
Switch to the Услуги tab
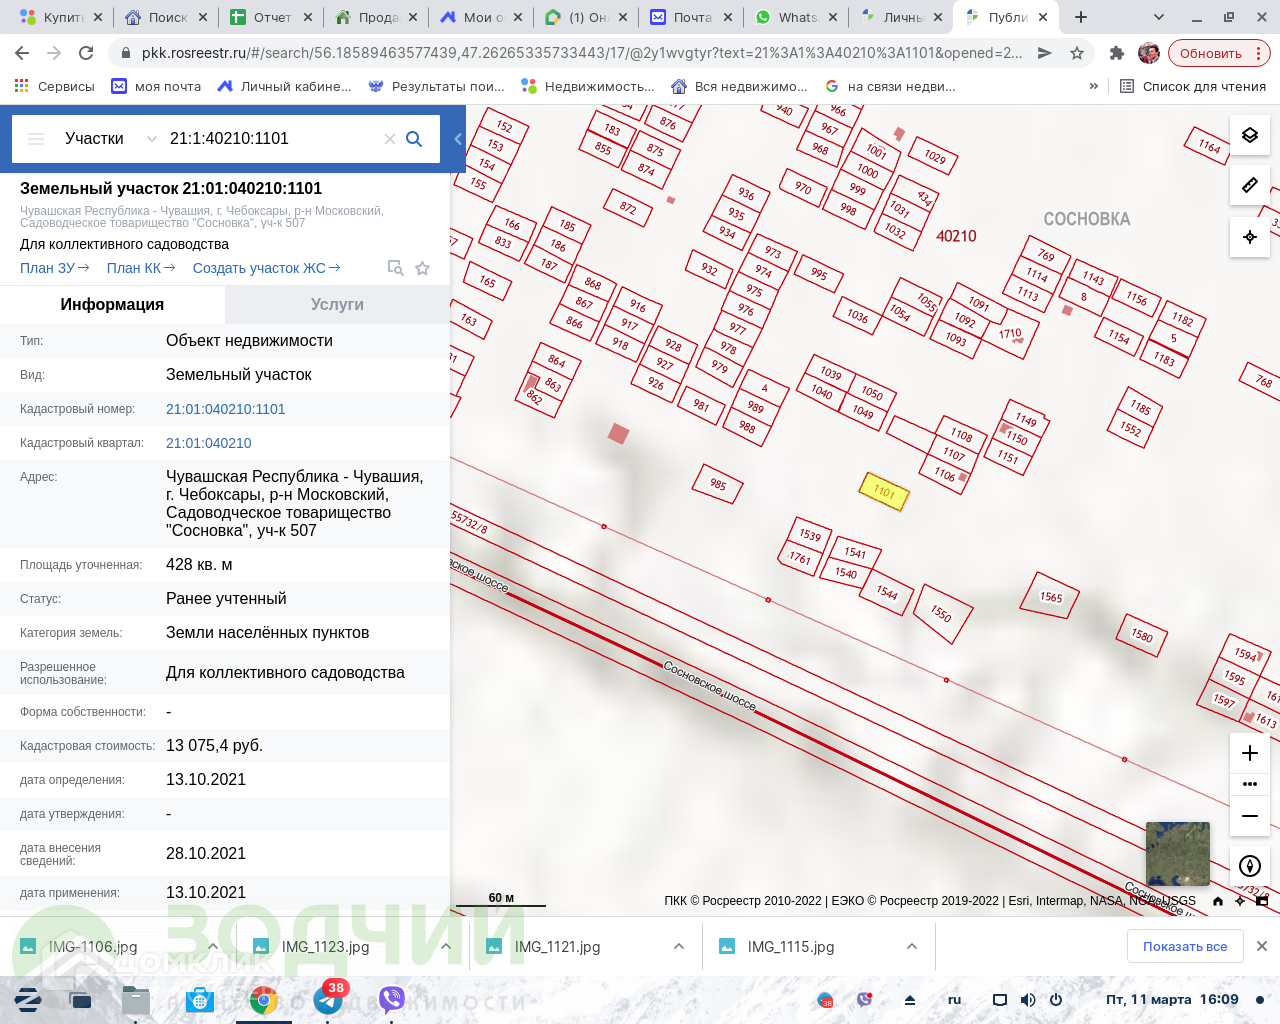[x=337, y=305]
